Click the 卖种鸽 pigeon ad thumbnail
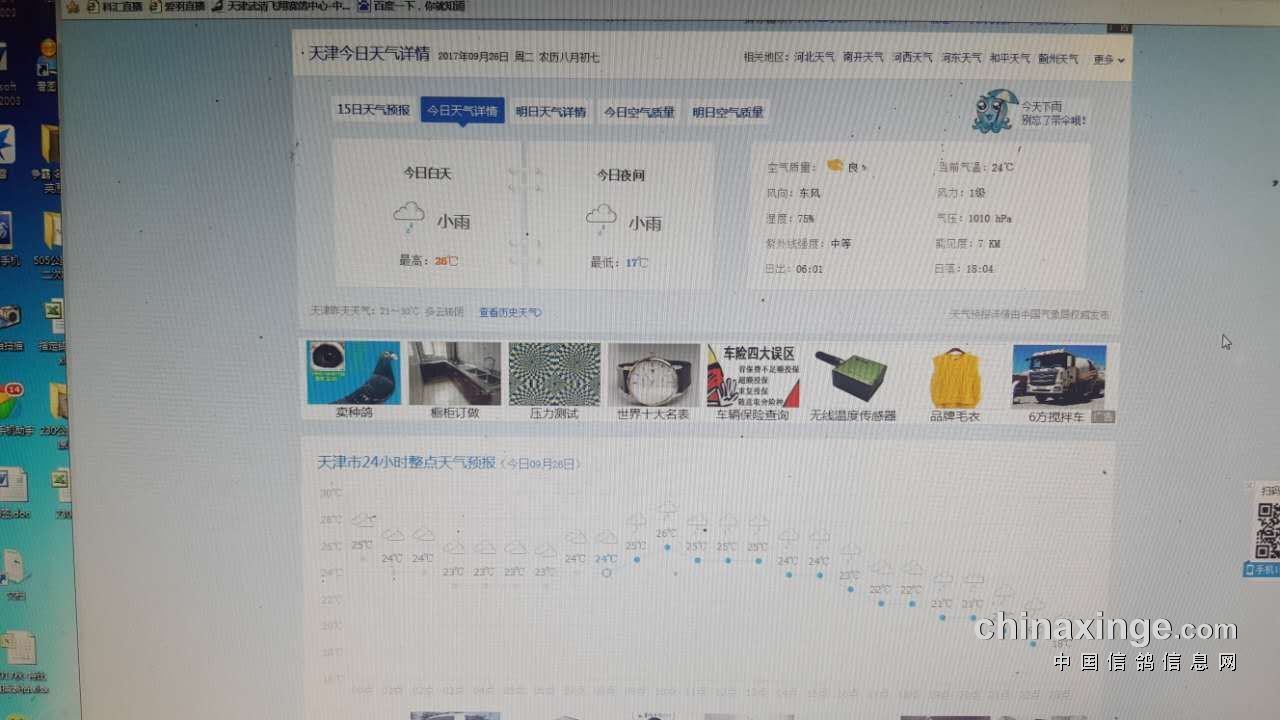 pos(353,373)
